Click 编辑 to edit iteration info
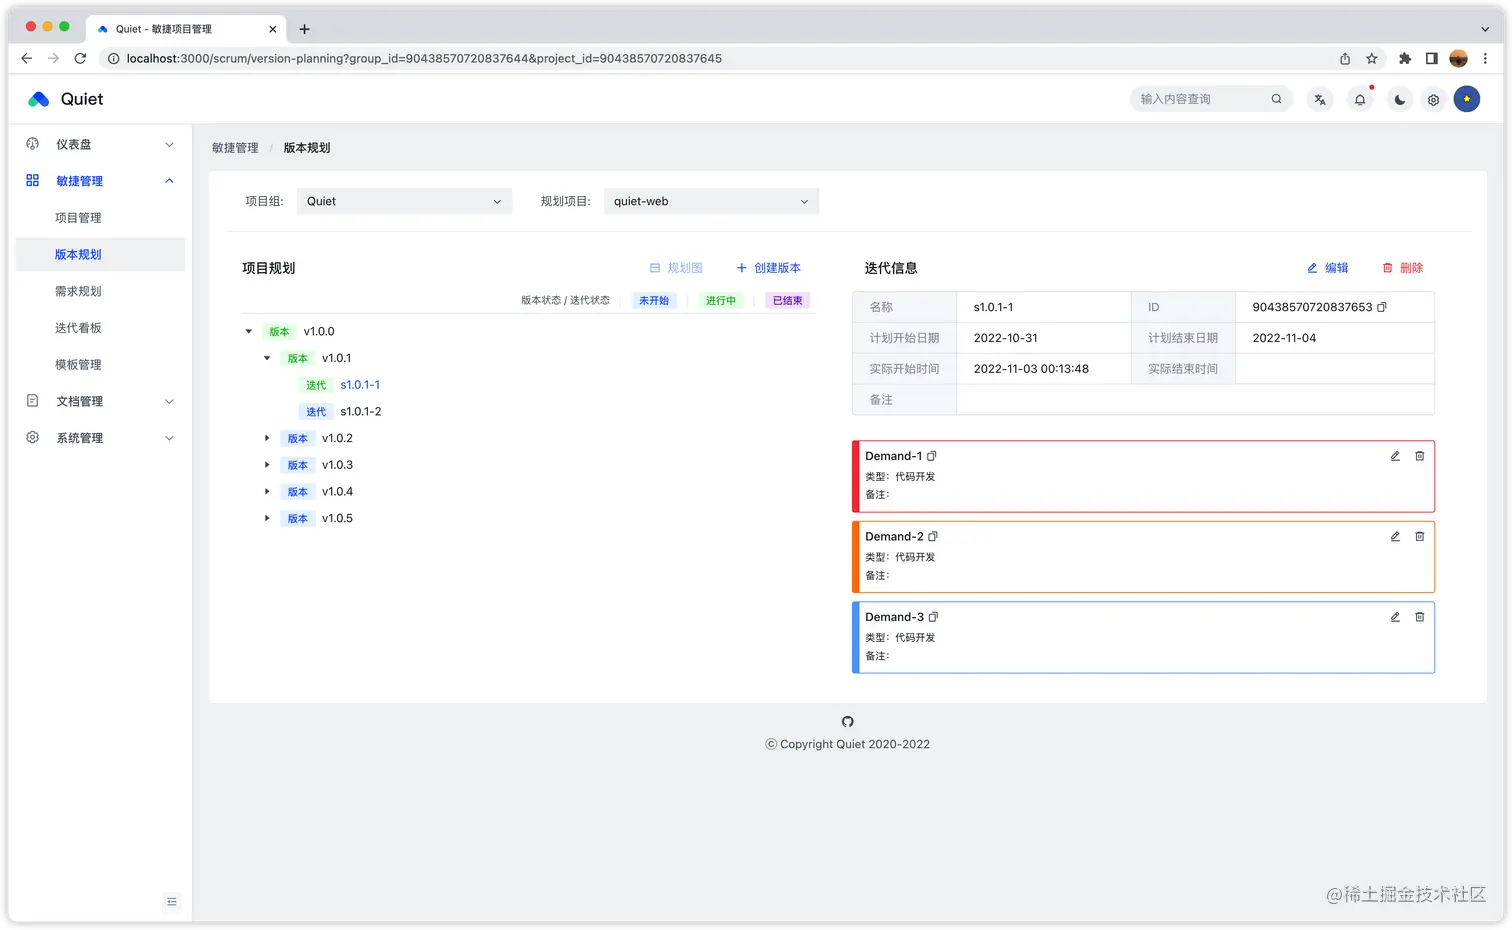The image size is (1512, 930). click(x=1328, y=268)
